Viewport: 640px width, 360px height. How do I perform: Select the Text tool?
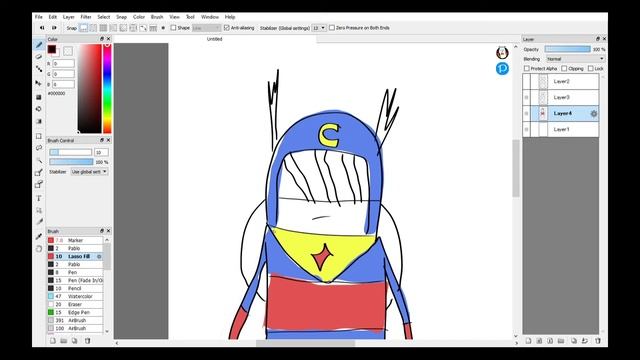[39, 198]
